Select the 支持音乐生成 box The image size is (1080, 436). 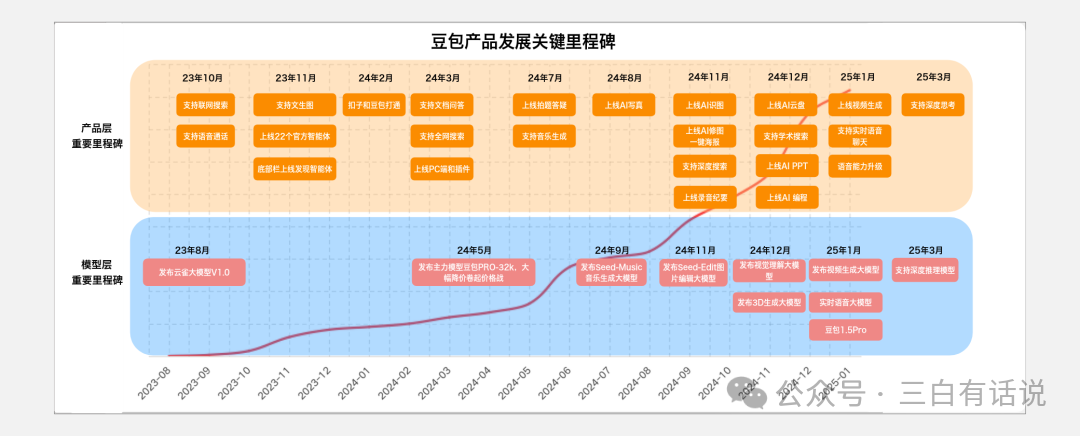point(544,136)
